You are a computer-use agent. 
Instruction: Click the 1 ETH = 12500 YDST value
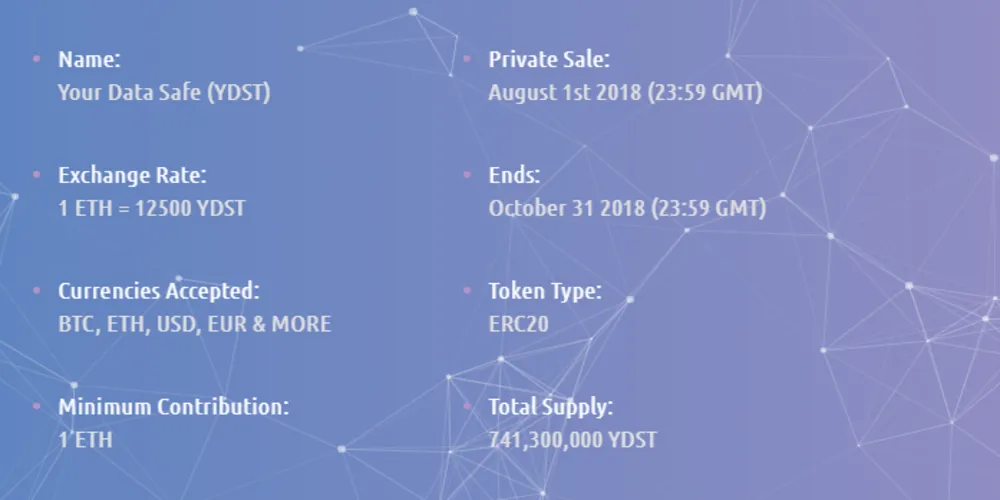[x=152, y=209]
